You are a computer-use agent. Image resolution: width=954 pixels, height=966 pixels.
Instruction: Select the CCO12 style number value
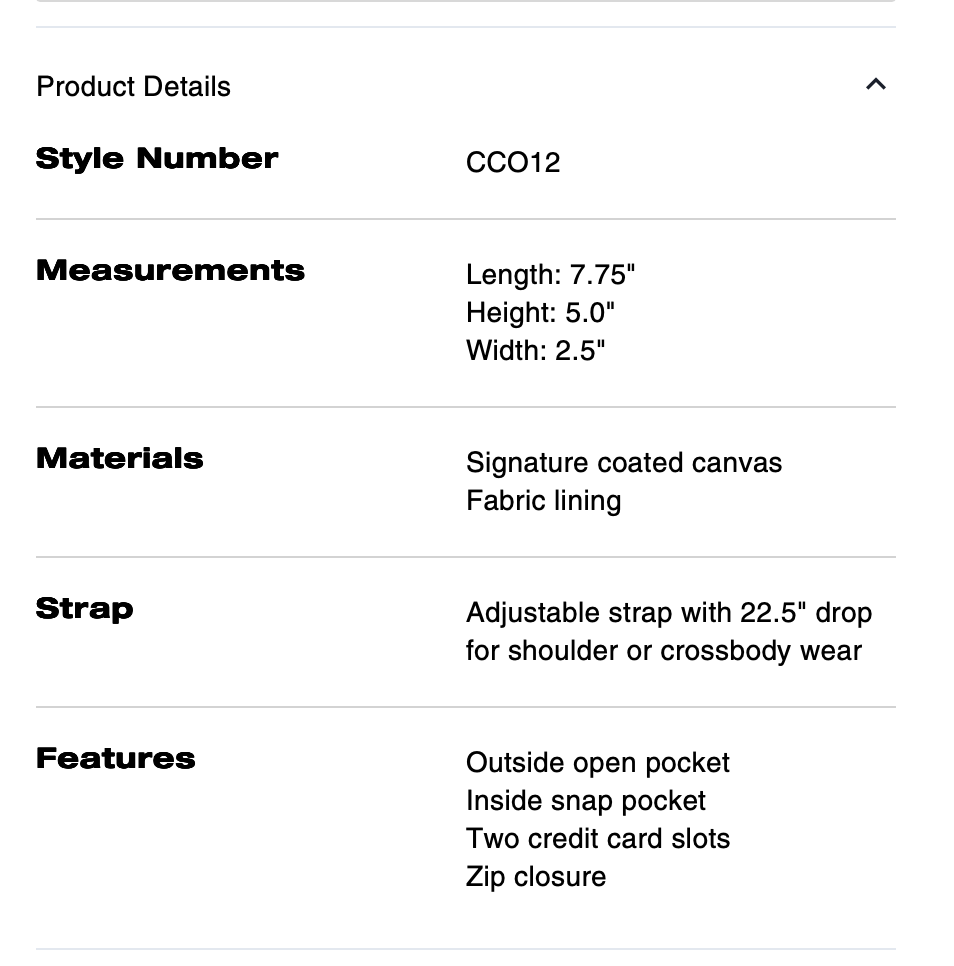point(513,162)
